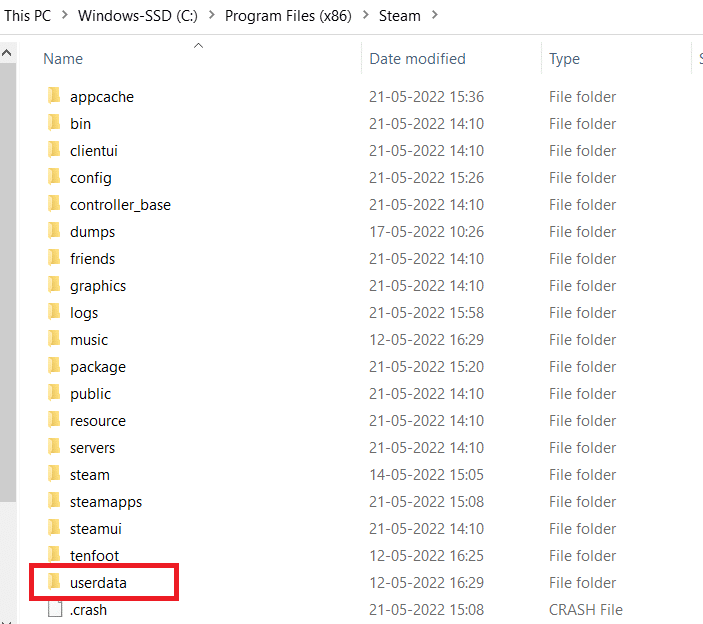703x624 pixels.
Task: Click the Steam breadcrumb segment
Action: [x=399, y=16]
